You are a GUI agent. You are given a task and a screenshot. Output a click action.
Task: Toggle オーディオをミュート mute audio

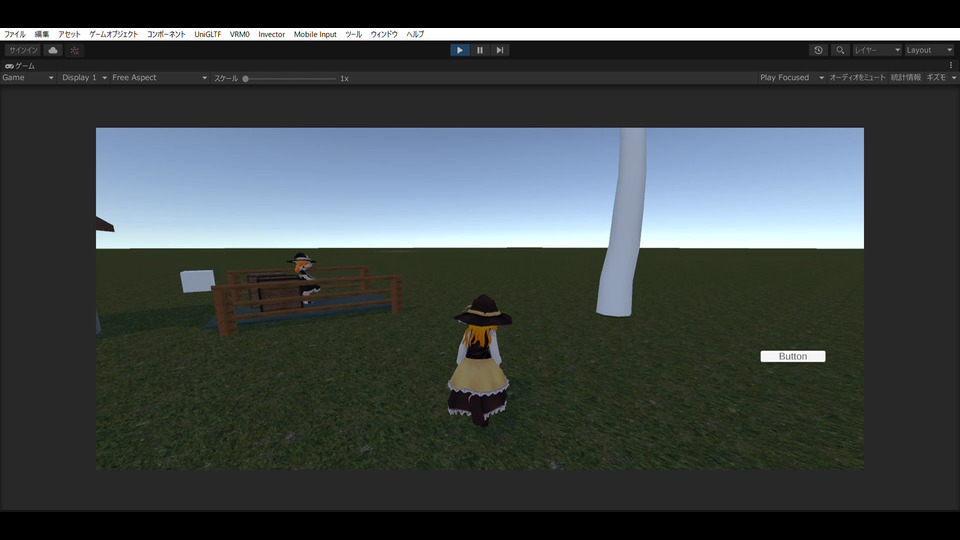tap(857, 78)
